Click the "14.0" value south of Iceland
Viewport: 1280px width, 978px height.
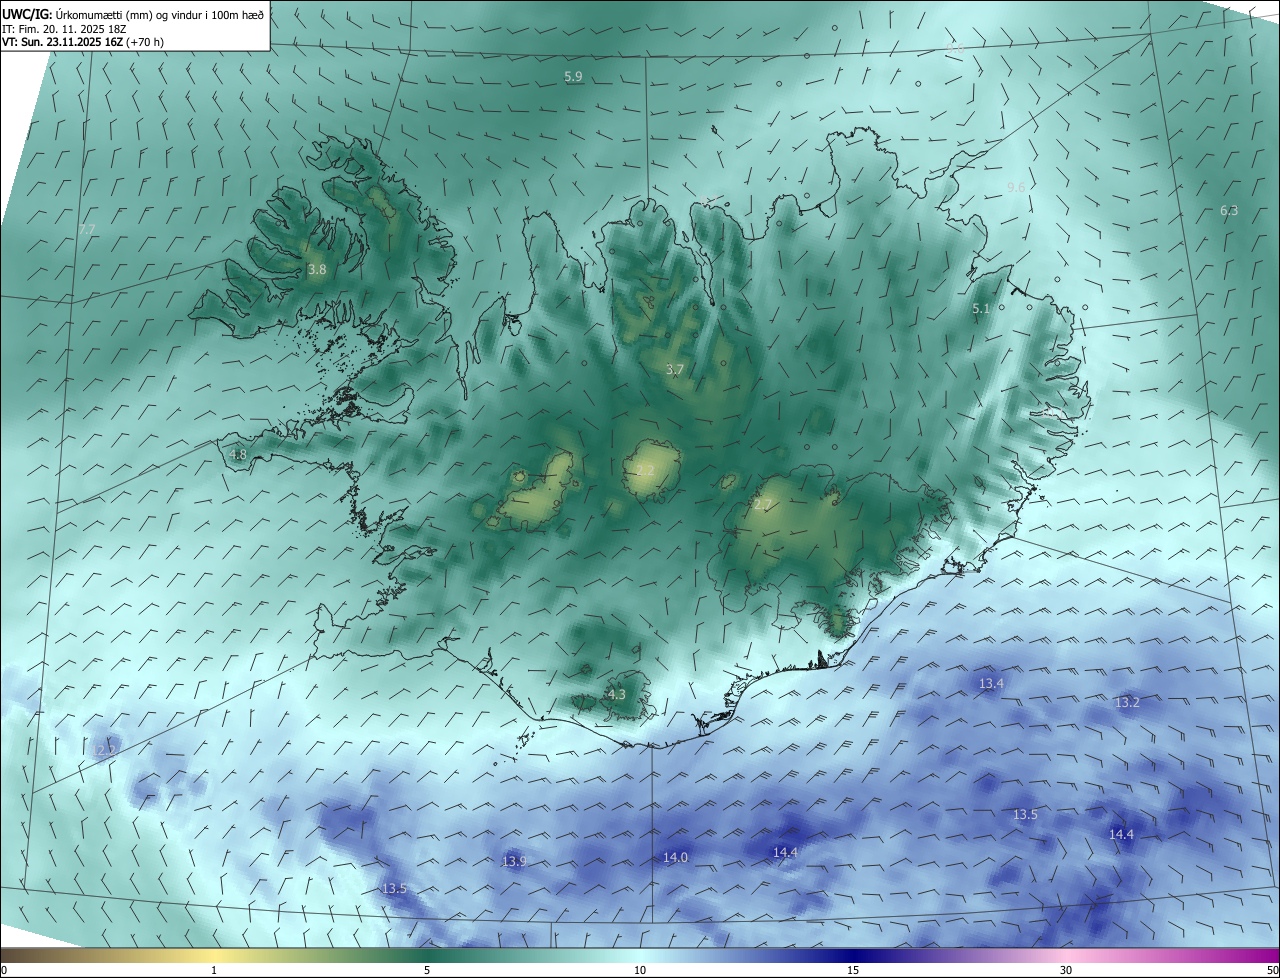coord(675,858)
